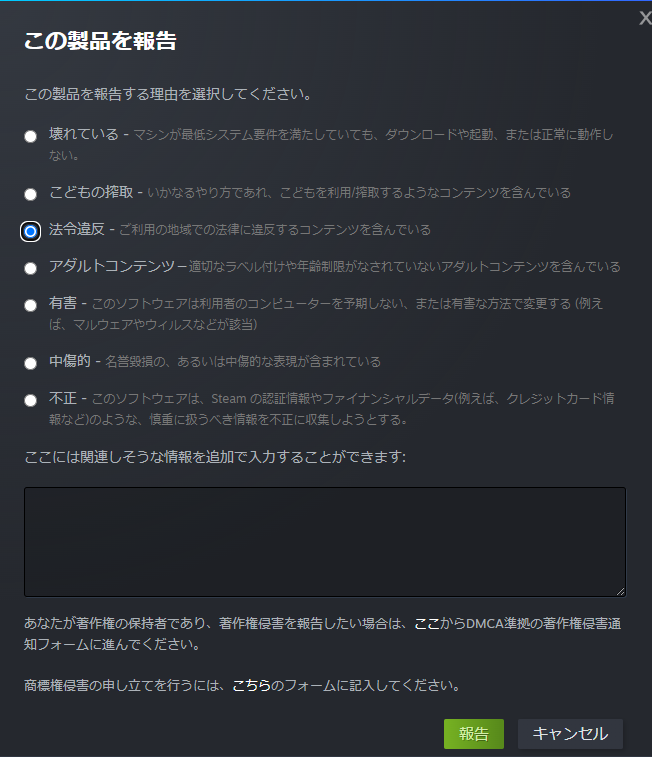Click the bold アダルトコンテンツ label text
This screenshot has height=757, width=652.
pos(112,266)
